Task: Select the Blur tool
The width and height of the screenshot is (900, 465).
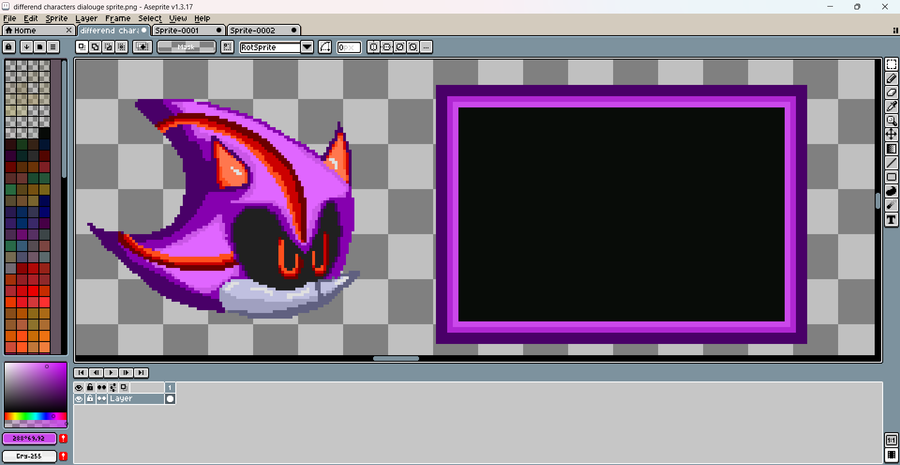Action: 891,205
